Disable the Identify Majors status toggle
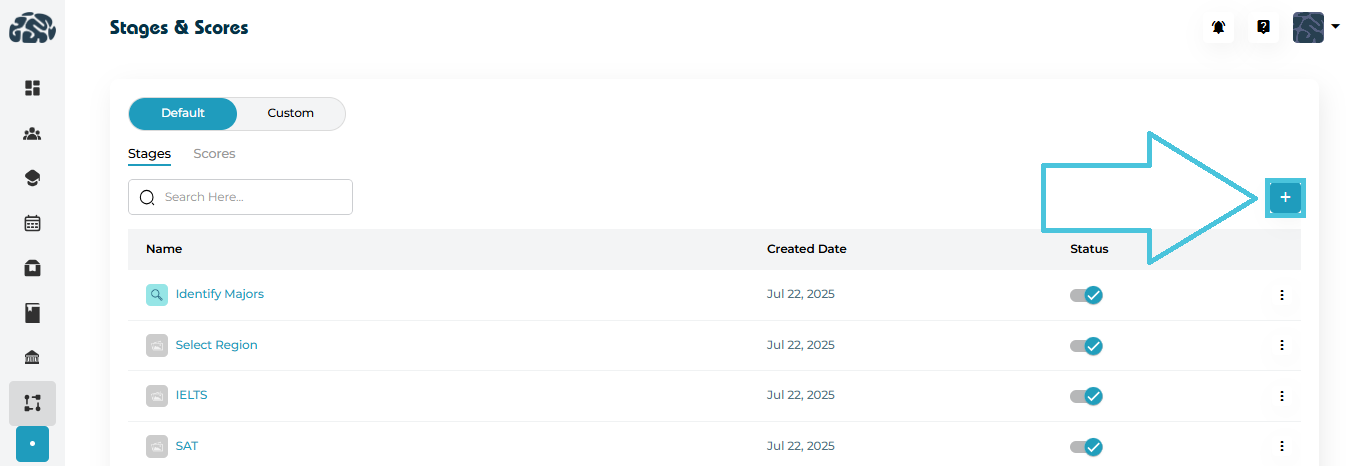The width and height of the screenshot is (1358, 466). (x=1086, y=295)
